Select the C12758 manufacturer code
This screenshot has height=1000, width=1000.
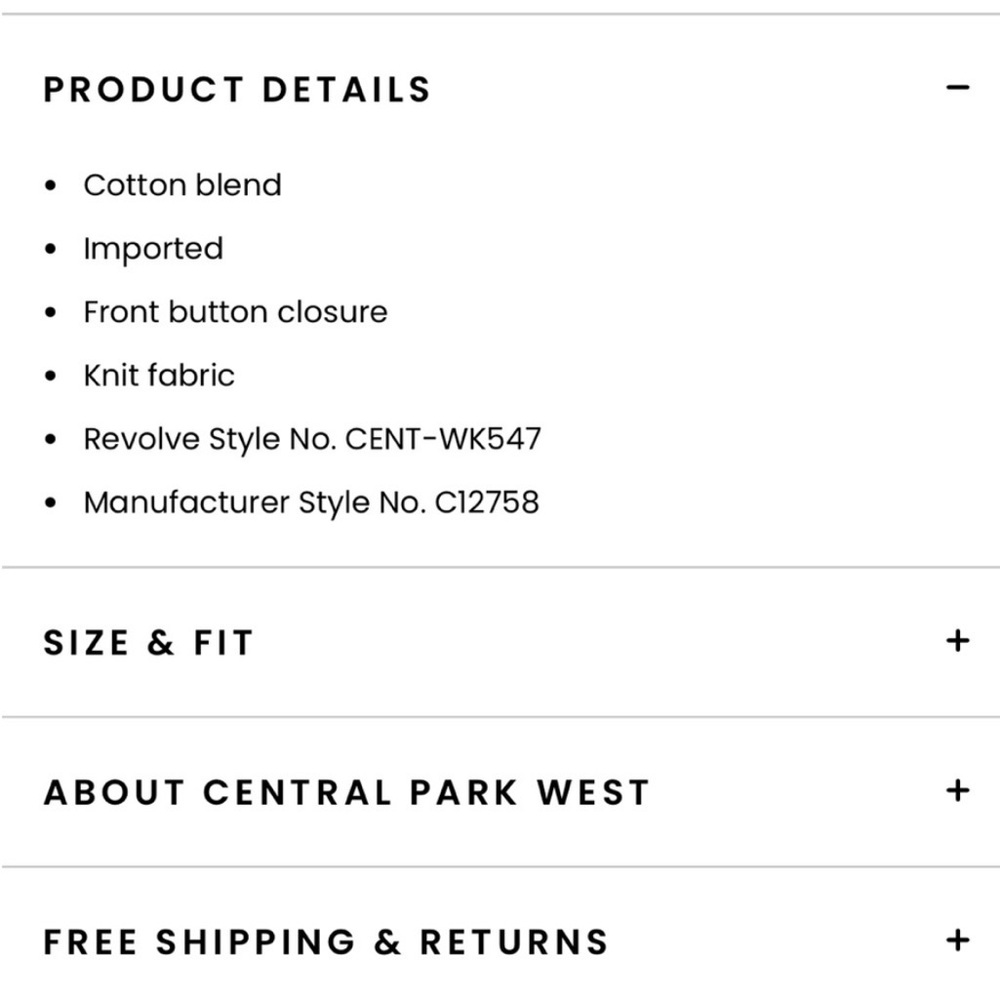[487, 502]
